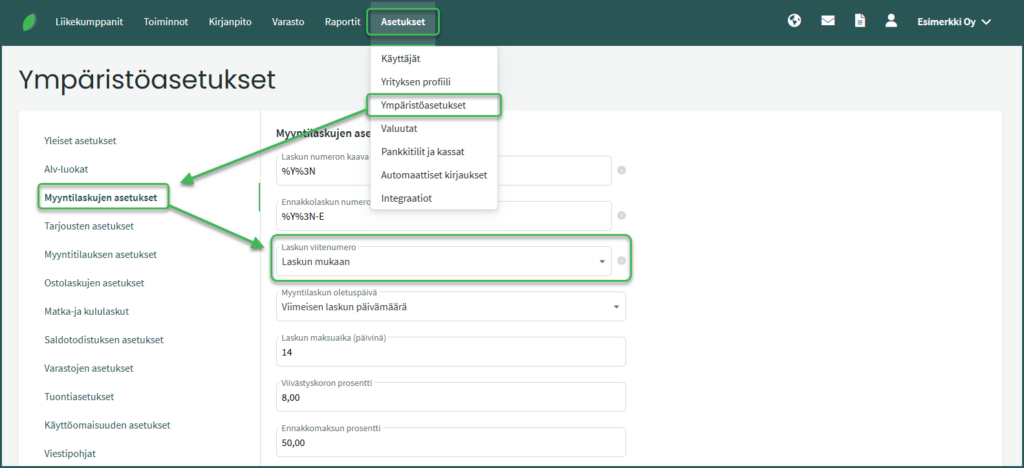Click the document icon in top bar
Image resolution: width=1024 pixels, height=468 pixels.
(x=859, y=21)
